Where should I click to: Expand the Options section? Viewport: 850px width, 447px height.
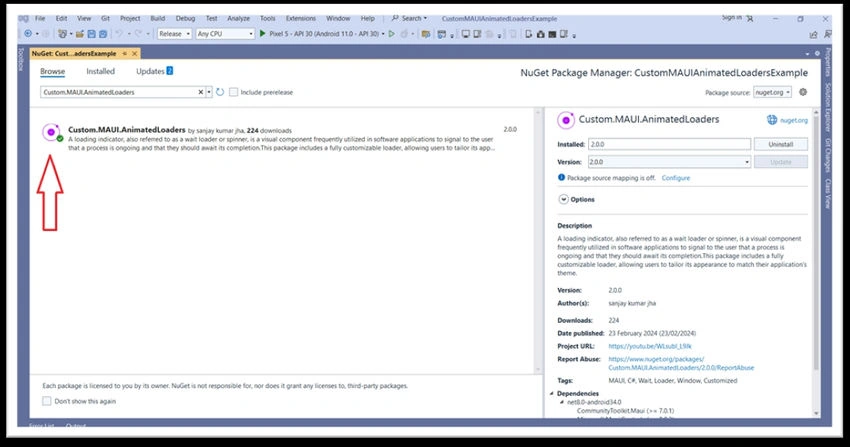coord(564,199)
